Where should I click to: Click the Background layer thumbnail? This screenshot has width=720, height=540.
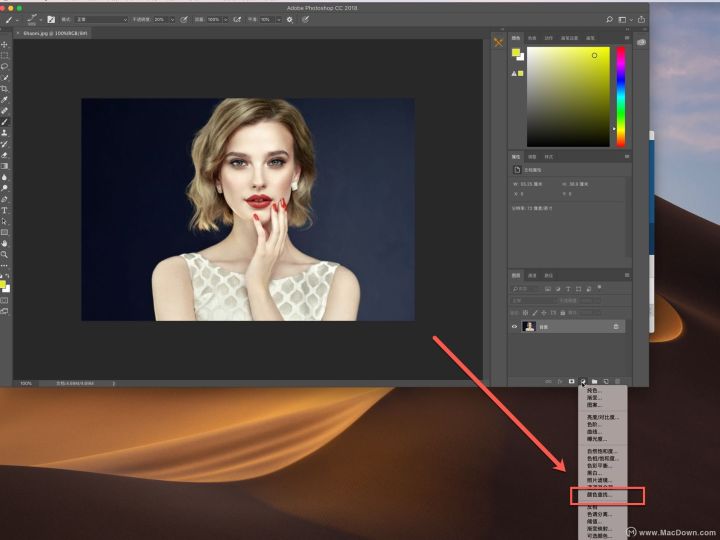tap(529, 326)
